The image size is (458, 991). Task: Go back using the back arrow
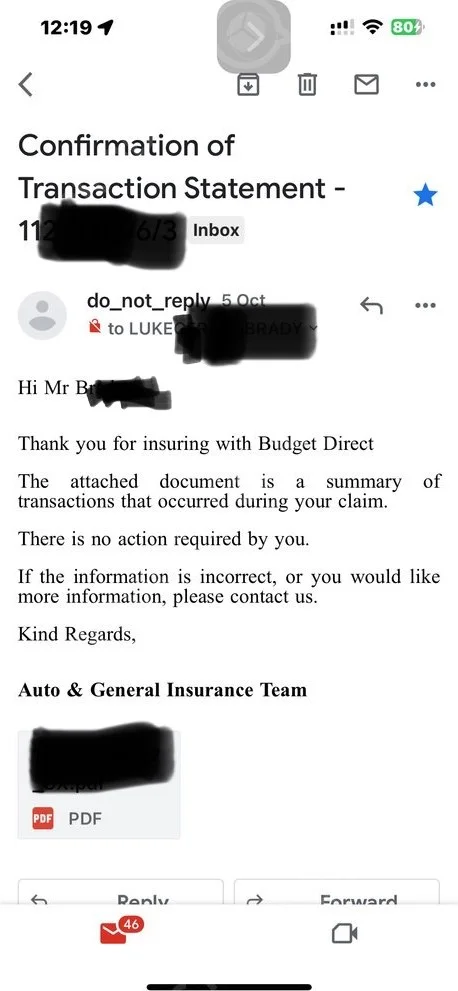tap(25, 84)
